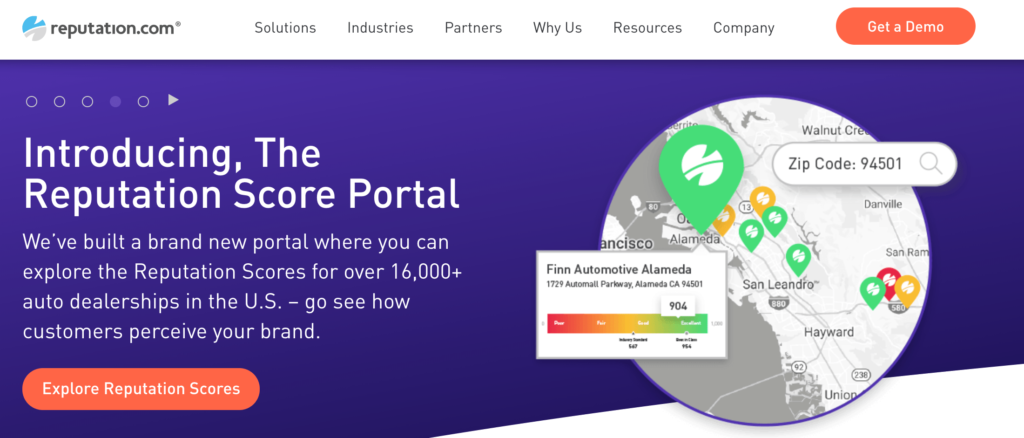Click the Finn Automotive Alameda card title
The image size is (1024, 438).
point(618,269)
